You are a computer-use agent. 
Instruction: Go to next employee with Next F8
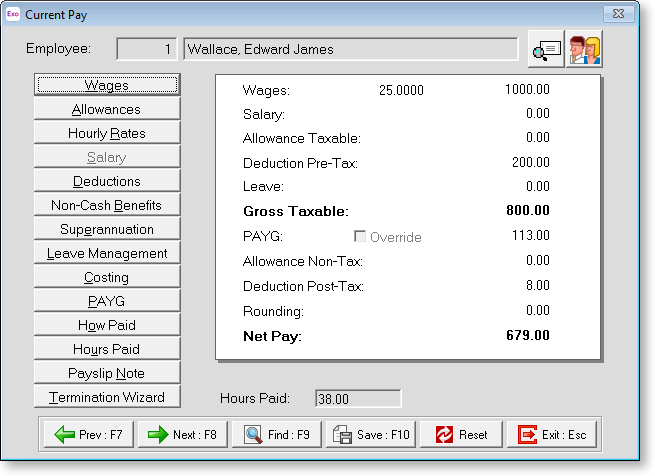tap(182, 435)
